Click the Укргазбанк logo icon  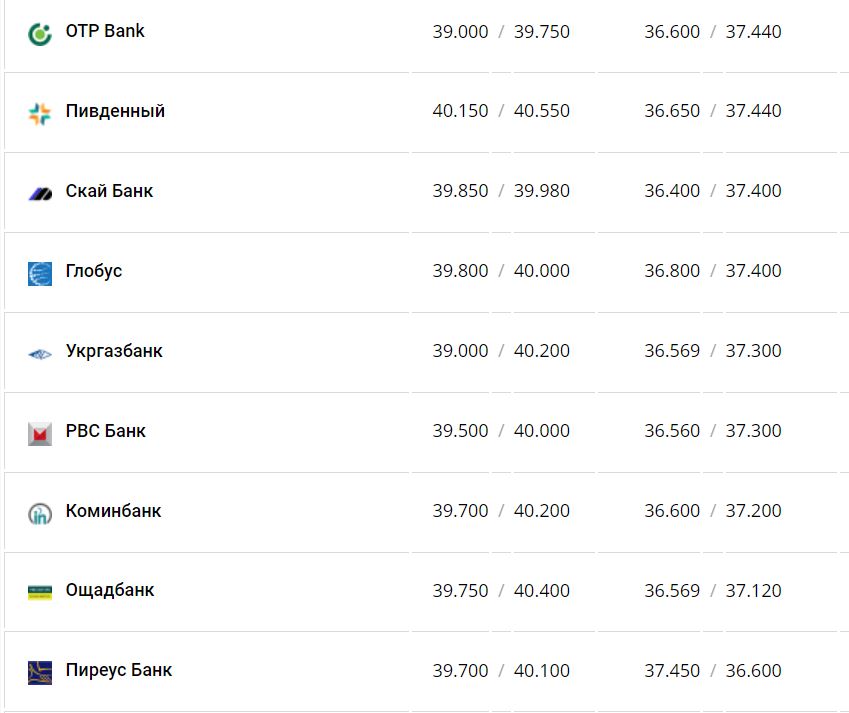40,353
